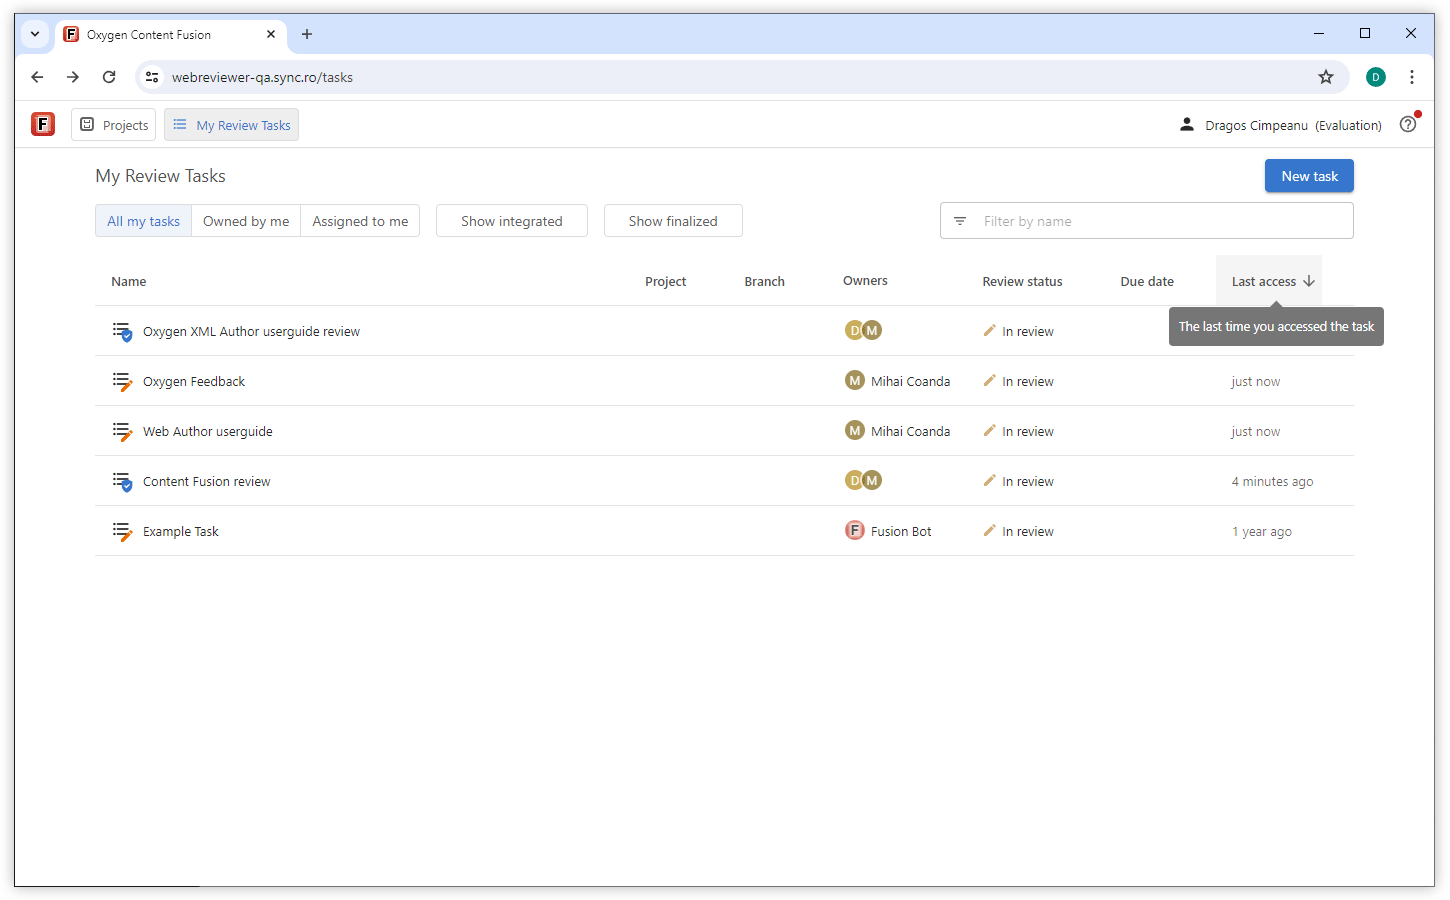Open My Review Tasks section

(232, 125)
